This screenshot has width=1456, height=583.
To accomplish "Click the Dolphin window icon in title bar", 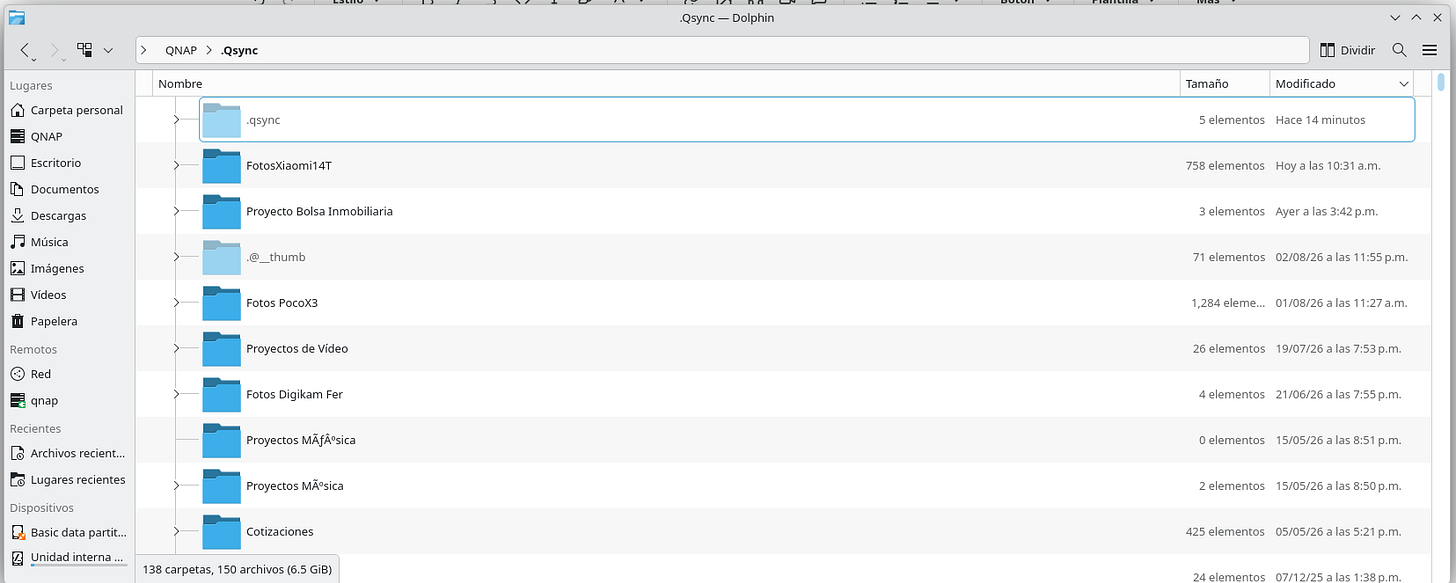I will point(17,17).
